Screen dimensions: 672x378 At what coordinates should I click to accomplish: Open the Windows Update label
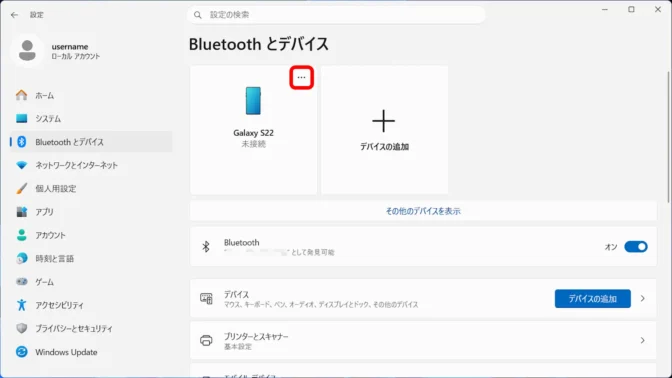pos(66,352)
